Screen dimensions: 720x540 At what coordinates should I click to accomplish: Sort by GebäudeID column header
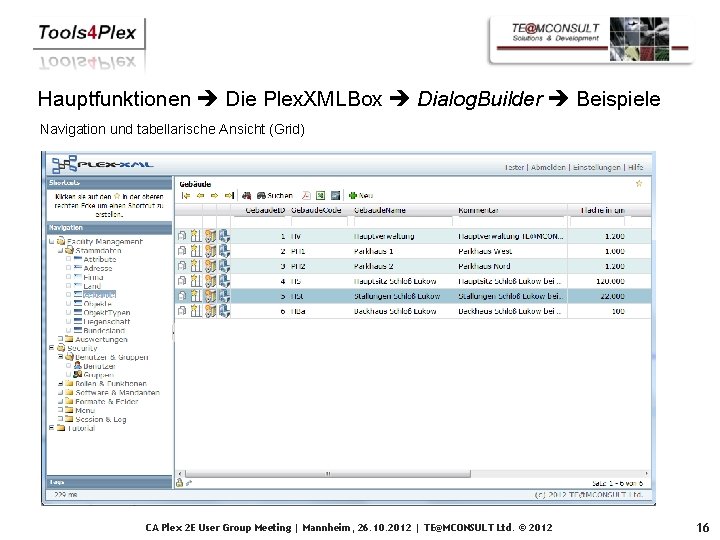coord(265,210)
